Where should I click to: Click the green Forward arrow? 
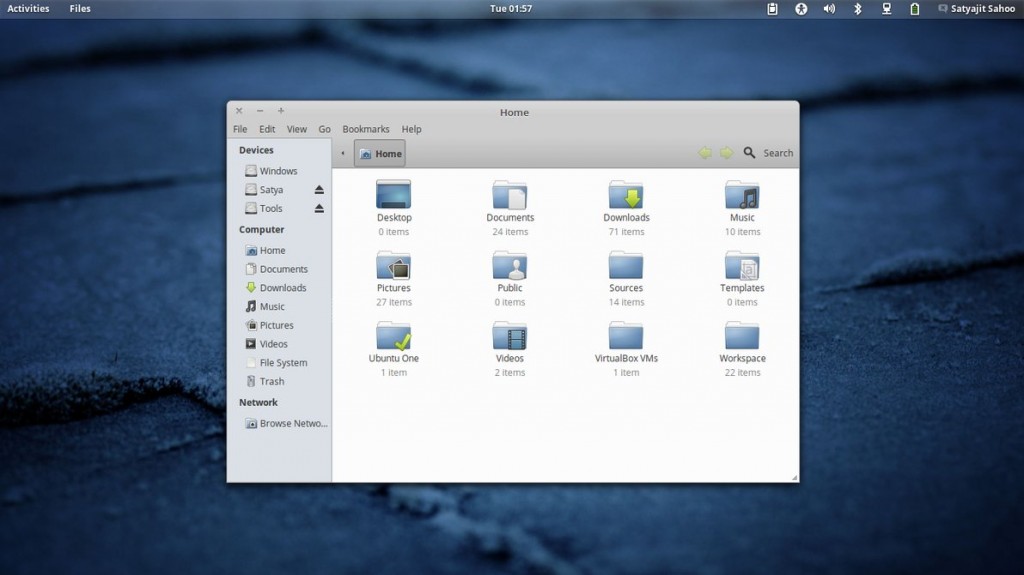click(726, 153)
